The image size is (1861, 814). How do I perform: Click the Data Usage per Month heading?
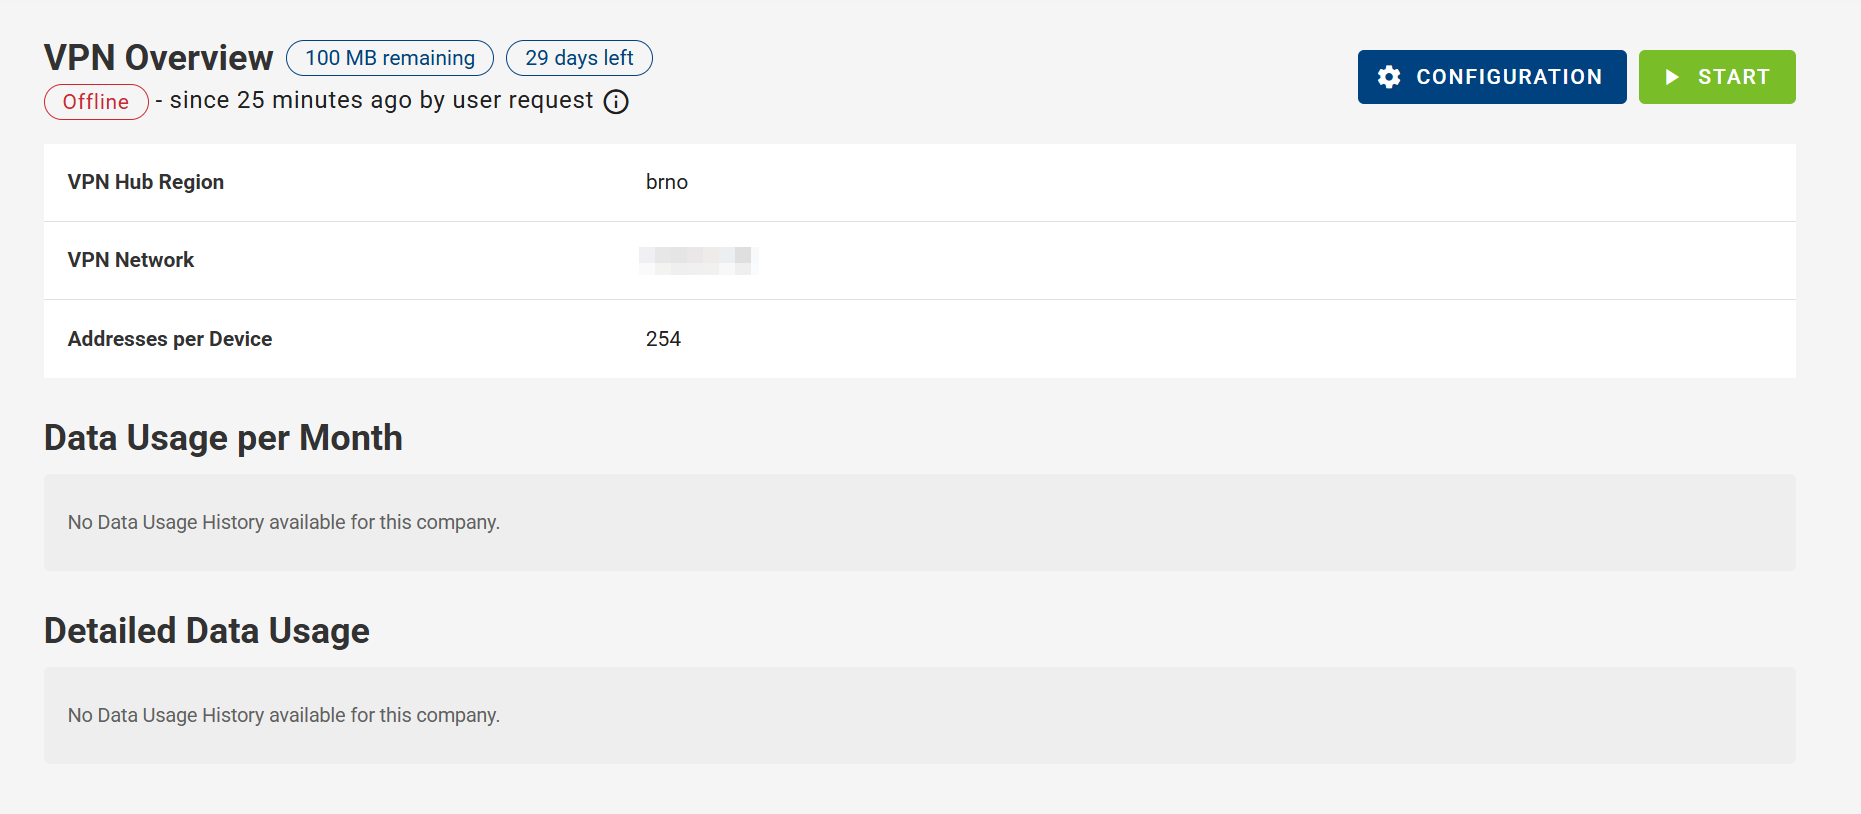coord(223,438)
